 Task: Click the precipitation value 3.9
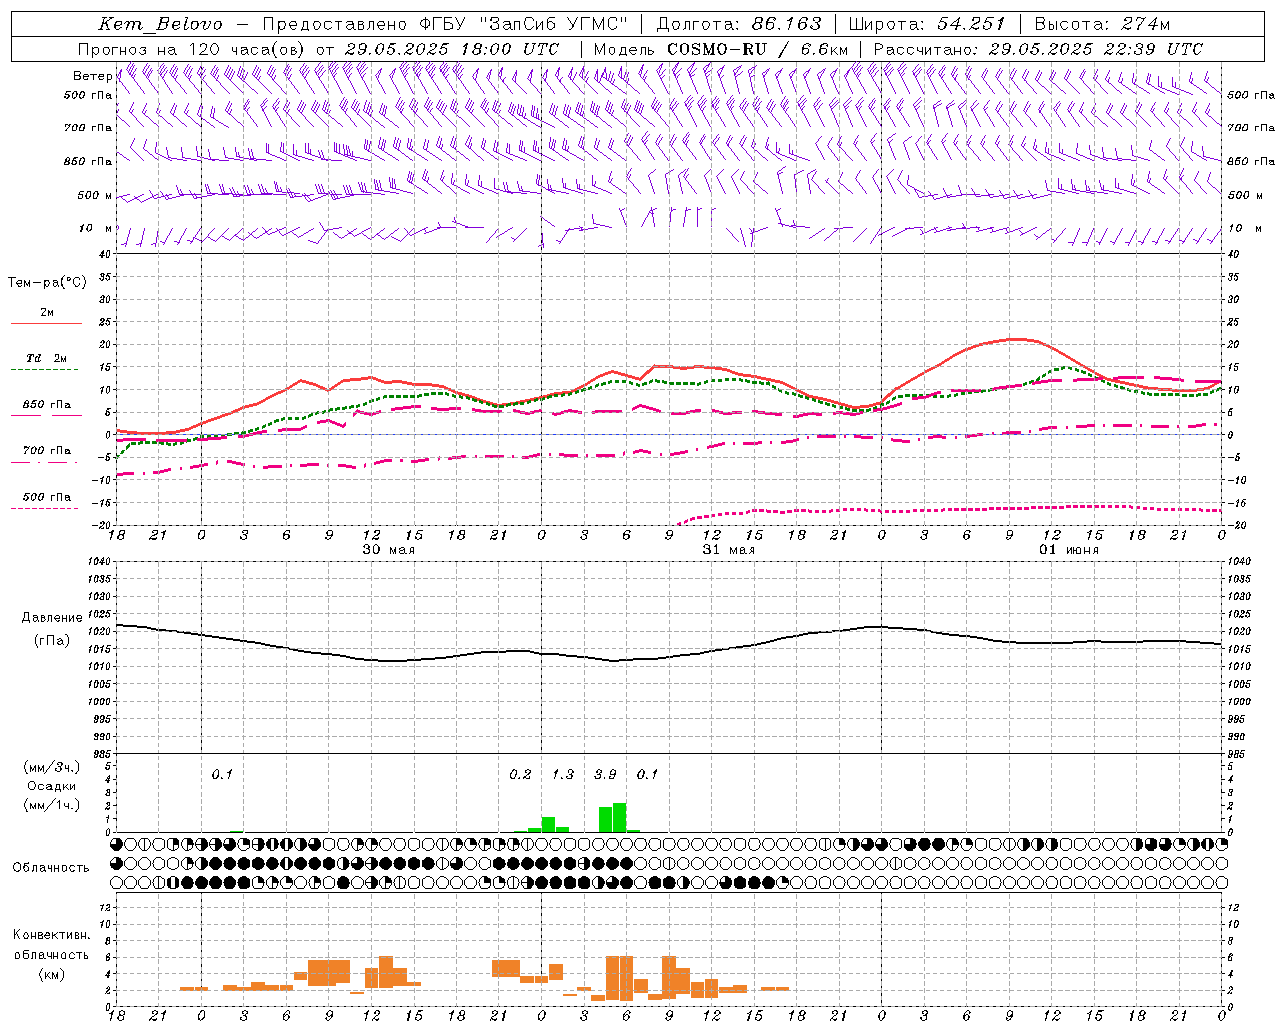pos(605,774)
